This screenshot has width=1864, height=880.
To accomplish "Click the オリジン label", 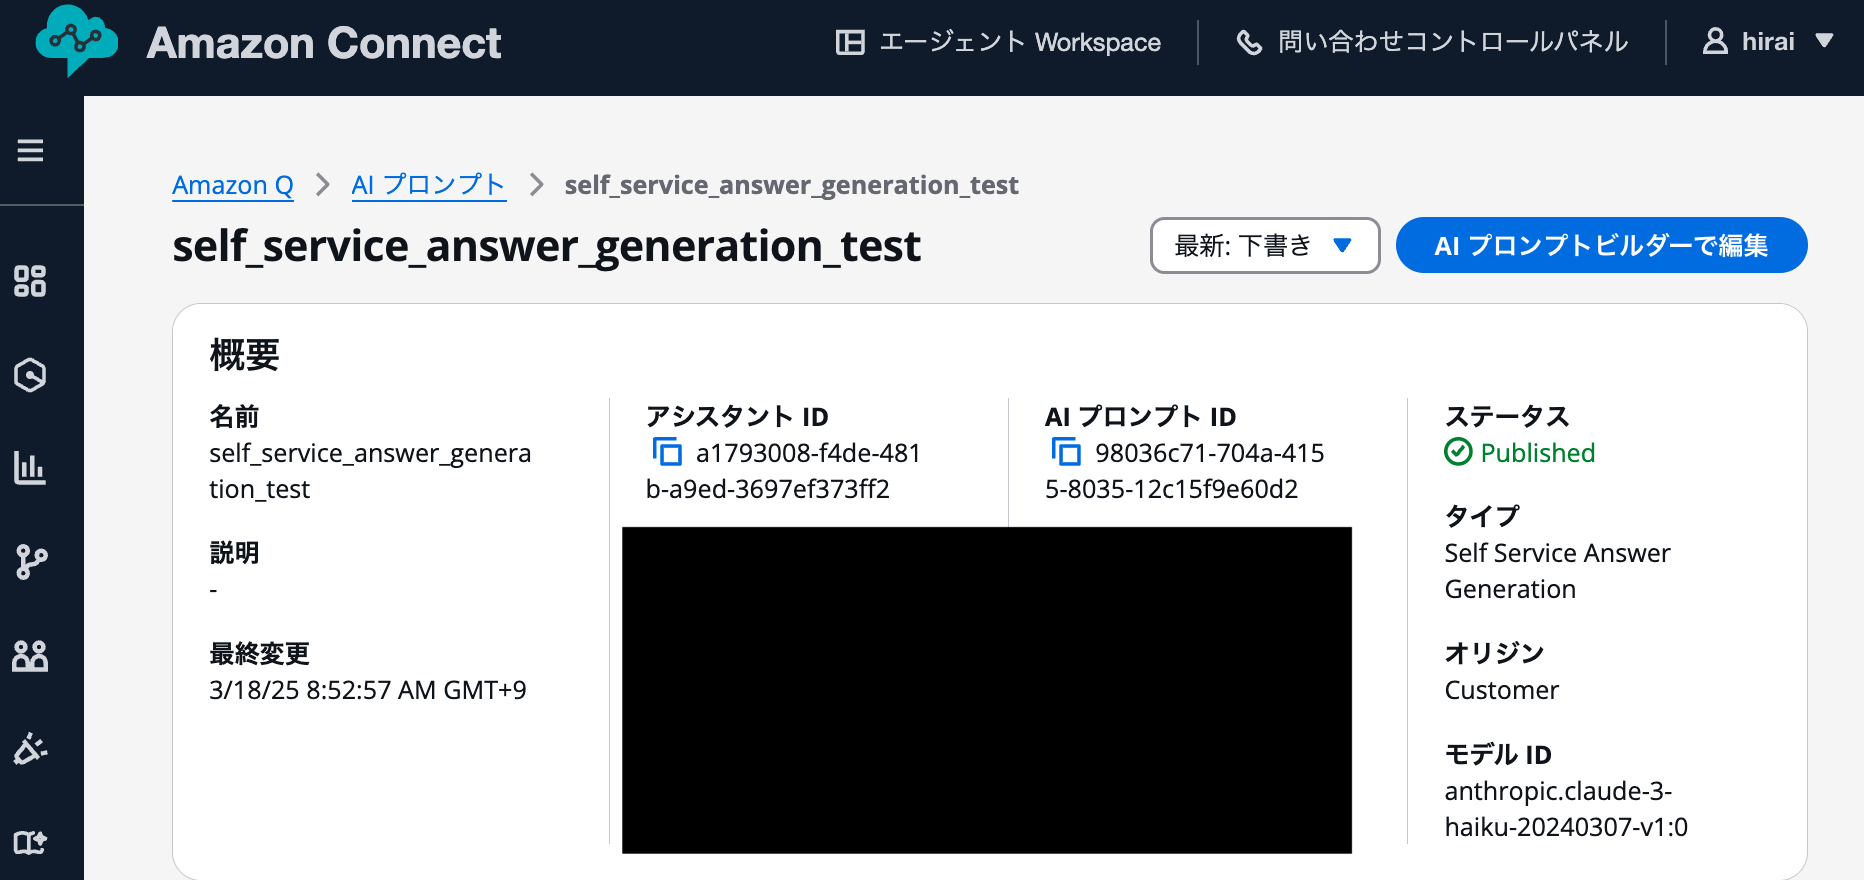I will tap(1494, 653).
